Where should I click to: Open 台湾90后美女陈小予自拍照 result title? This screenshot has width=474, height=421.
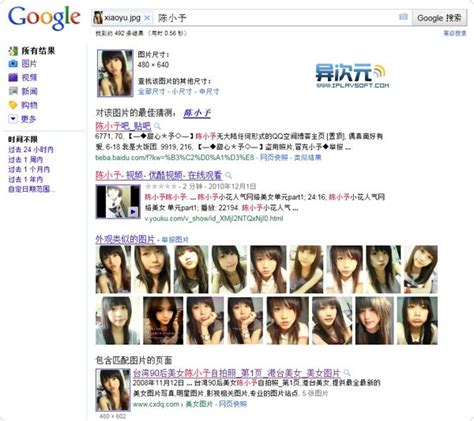(237, 372)
